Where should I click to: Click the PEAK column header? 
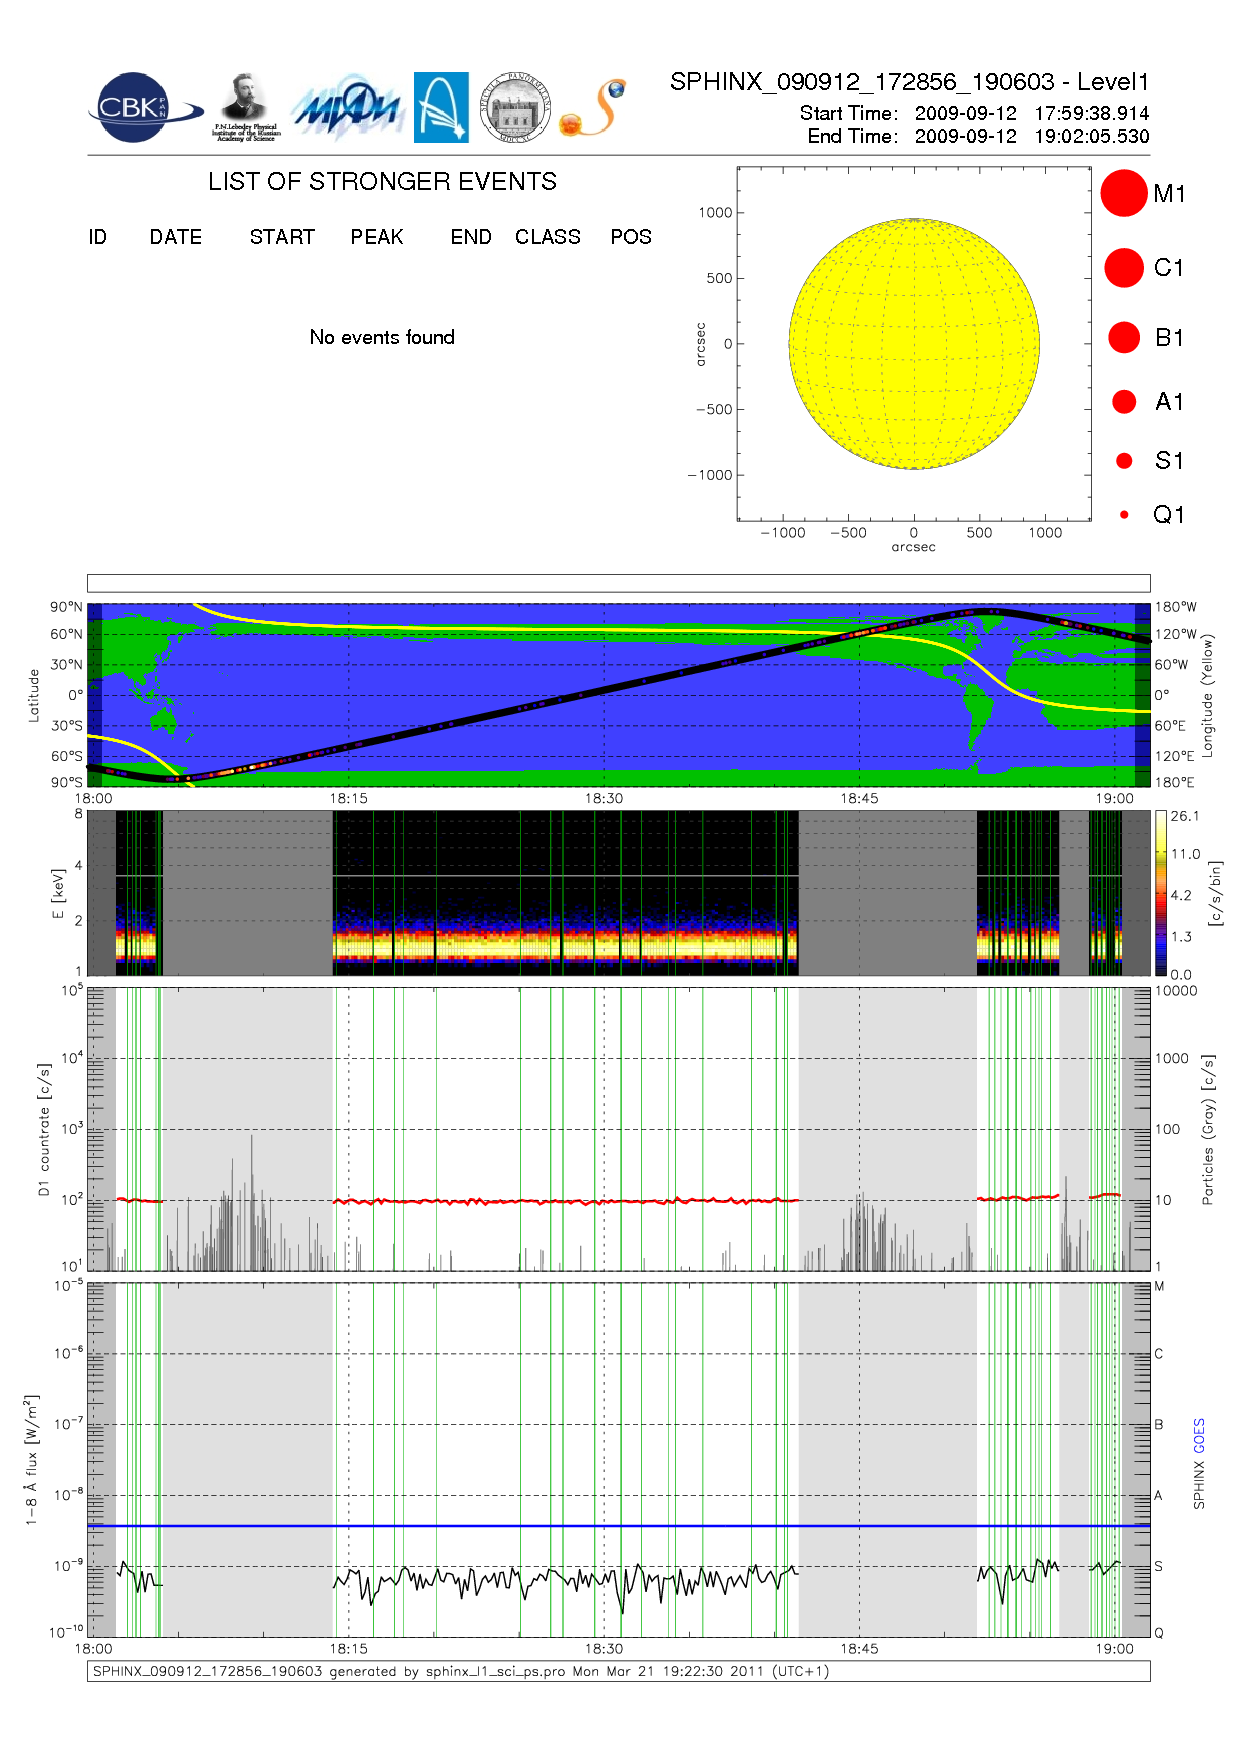(377, 237)
